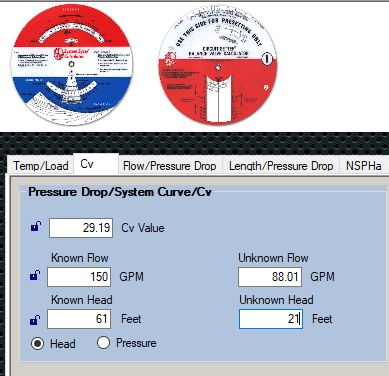
Task: Toggle the lock icon beside Cv Value
Action: pos(36,227)
